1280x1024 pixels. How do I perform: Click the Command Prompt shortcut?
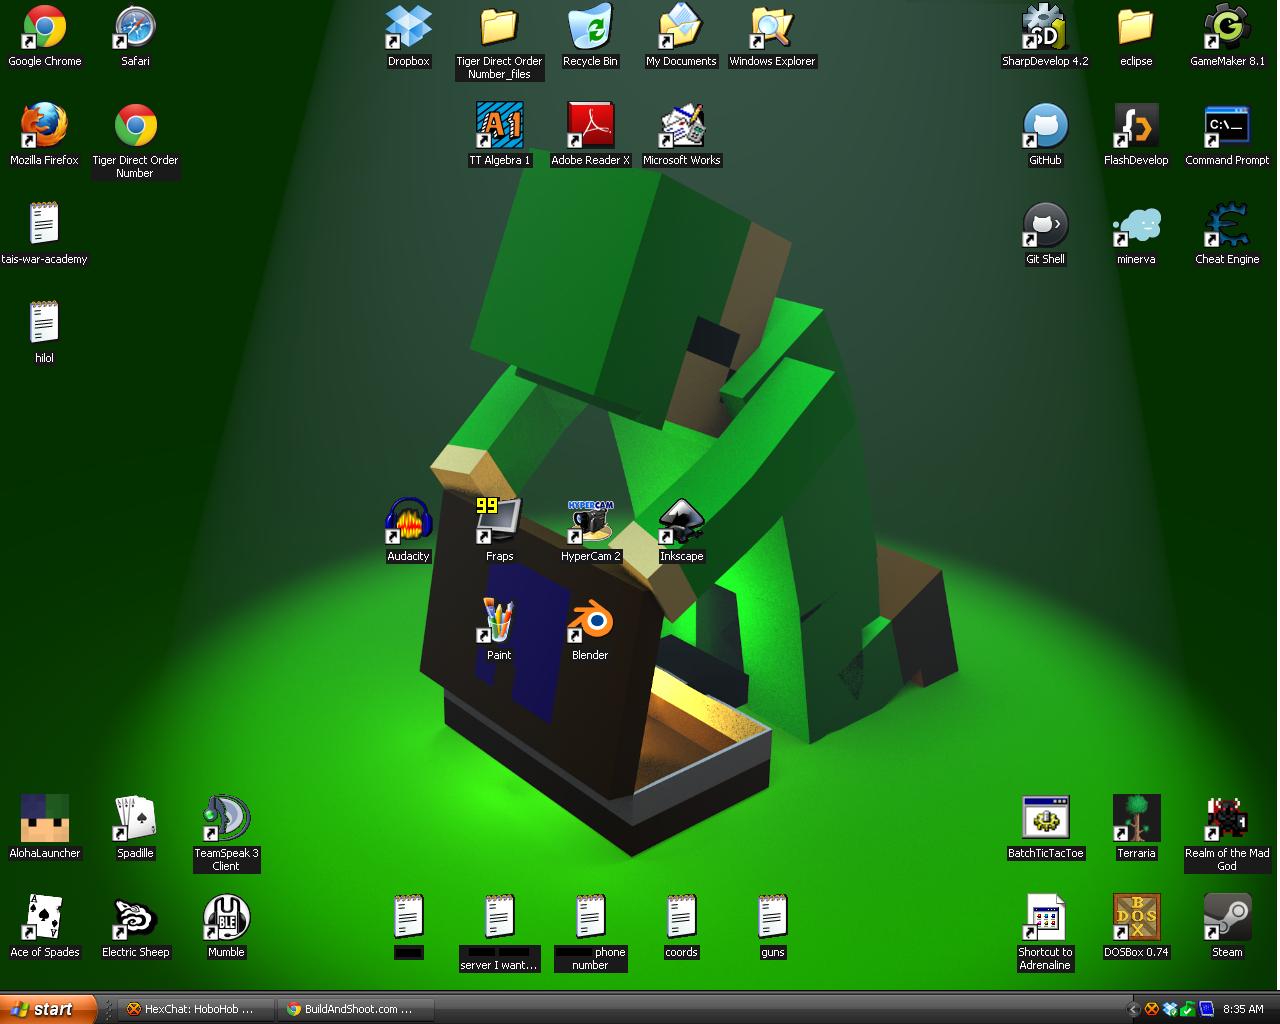pos(1227,126)
